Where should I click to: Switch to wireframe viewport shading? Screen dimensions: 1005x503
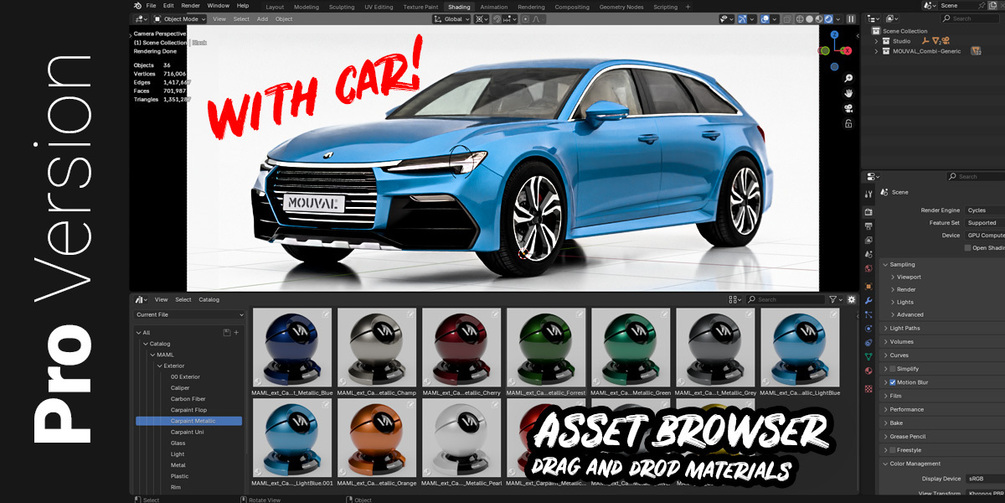tap(800, 19)
